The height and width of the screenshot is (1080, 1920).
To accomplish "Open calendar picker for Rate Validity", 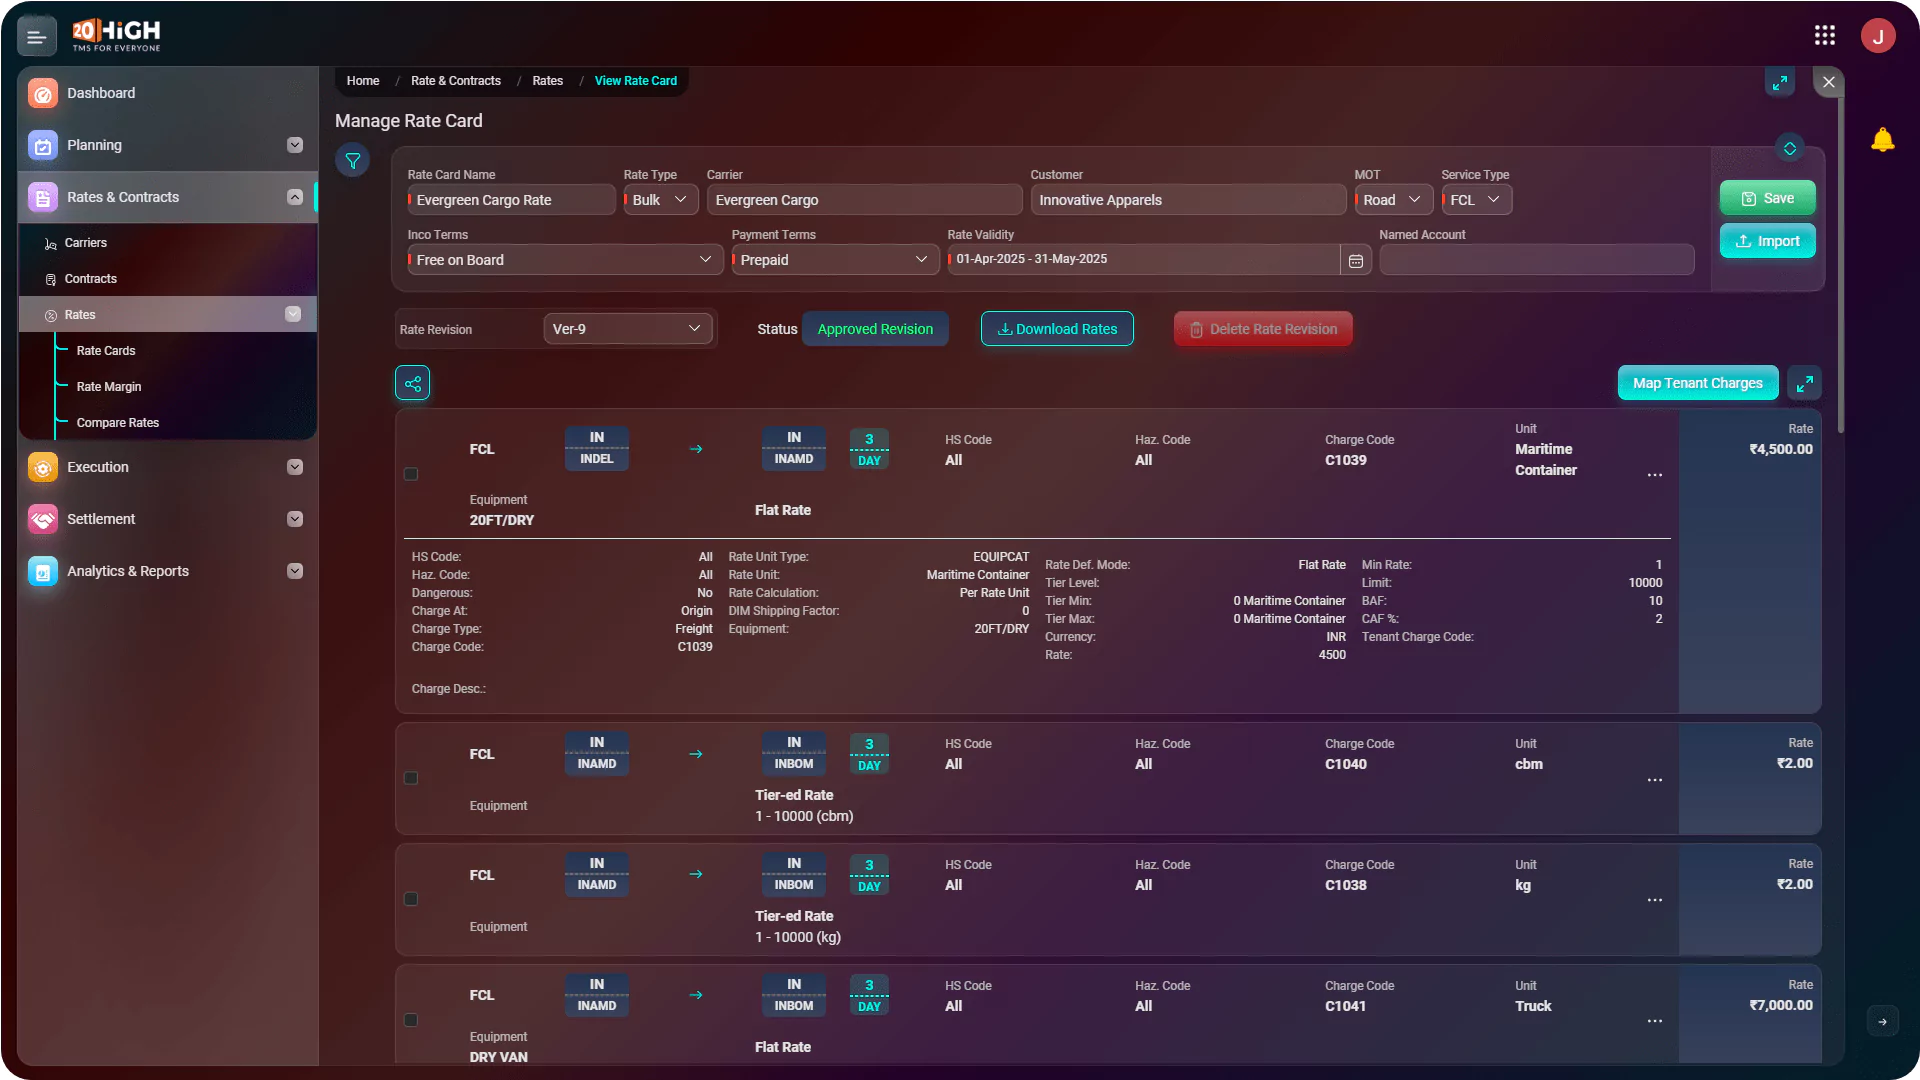I will tap(1356, 260).
